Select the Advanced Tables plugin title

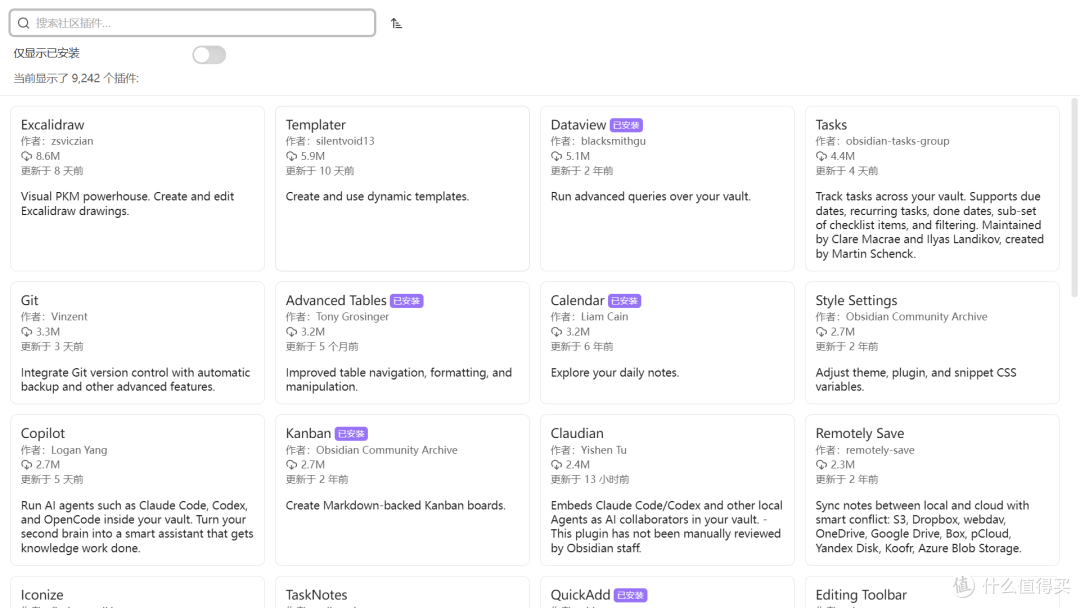(x=336, y=300)
